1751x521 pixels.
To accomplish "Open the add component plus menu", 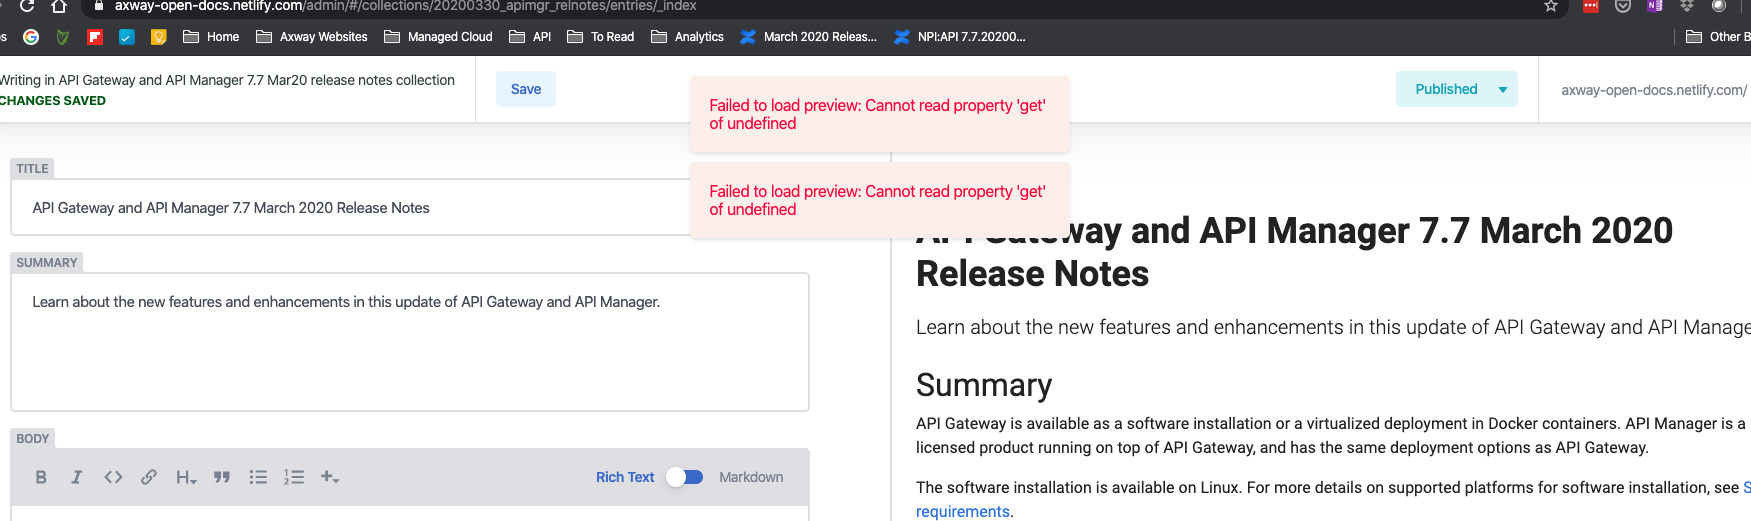I will point(330,477).
